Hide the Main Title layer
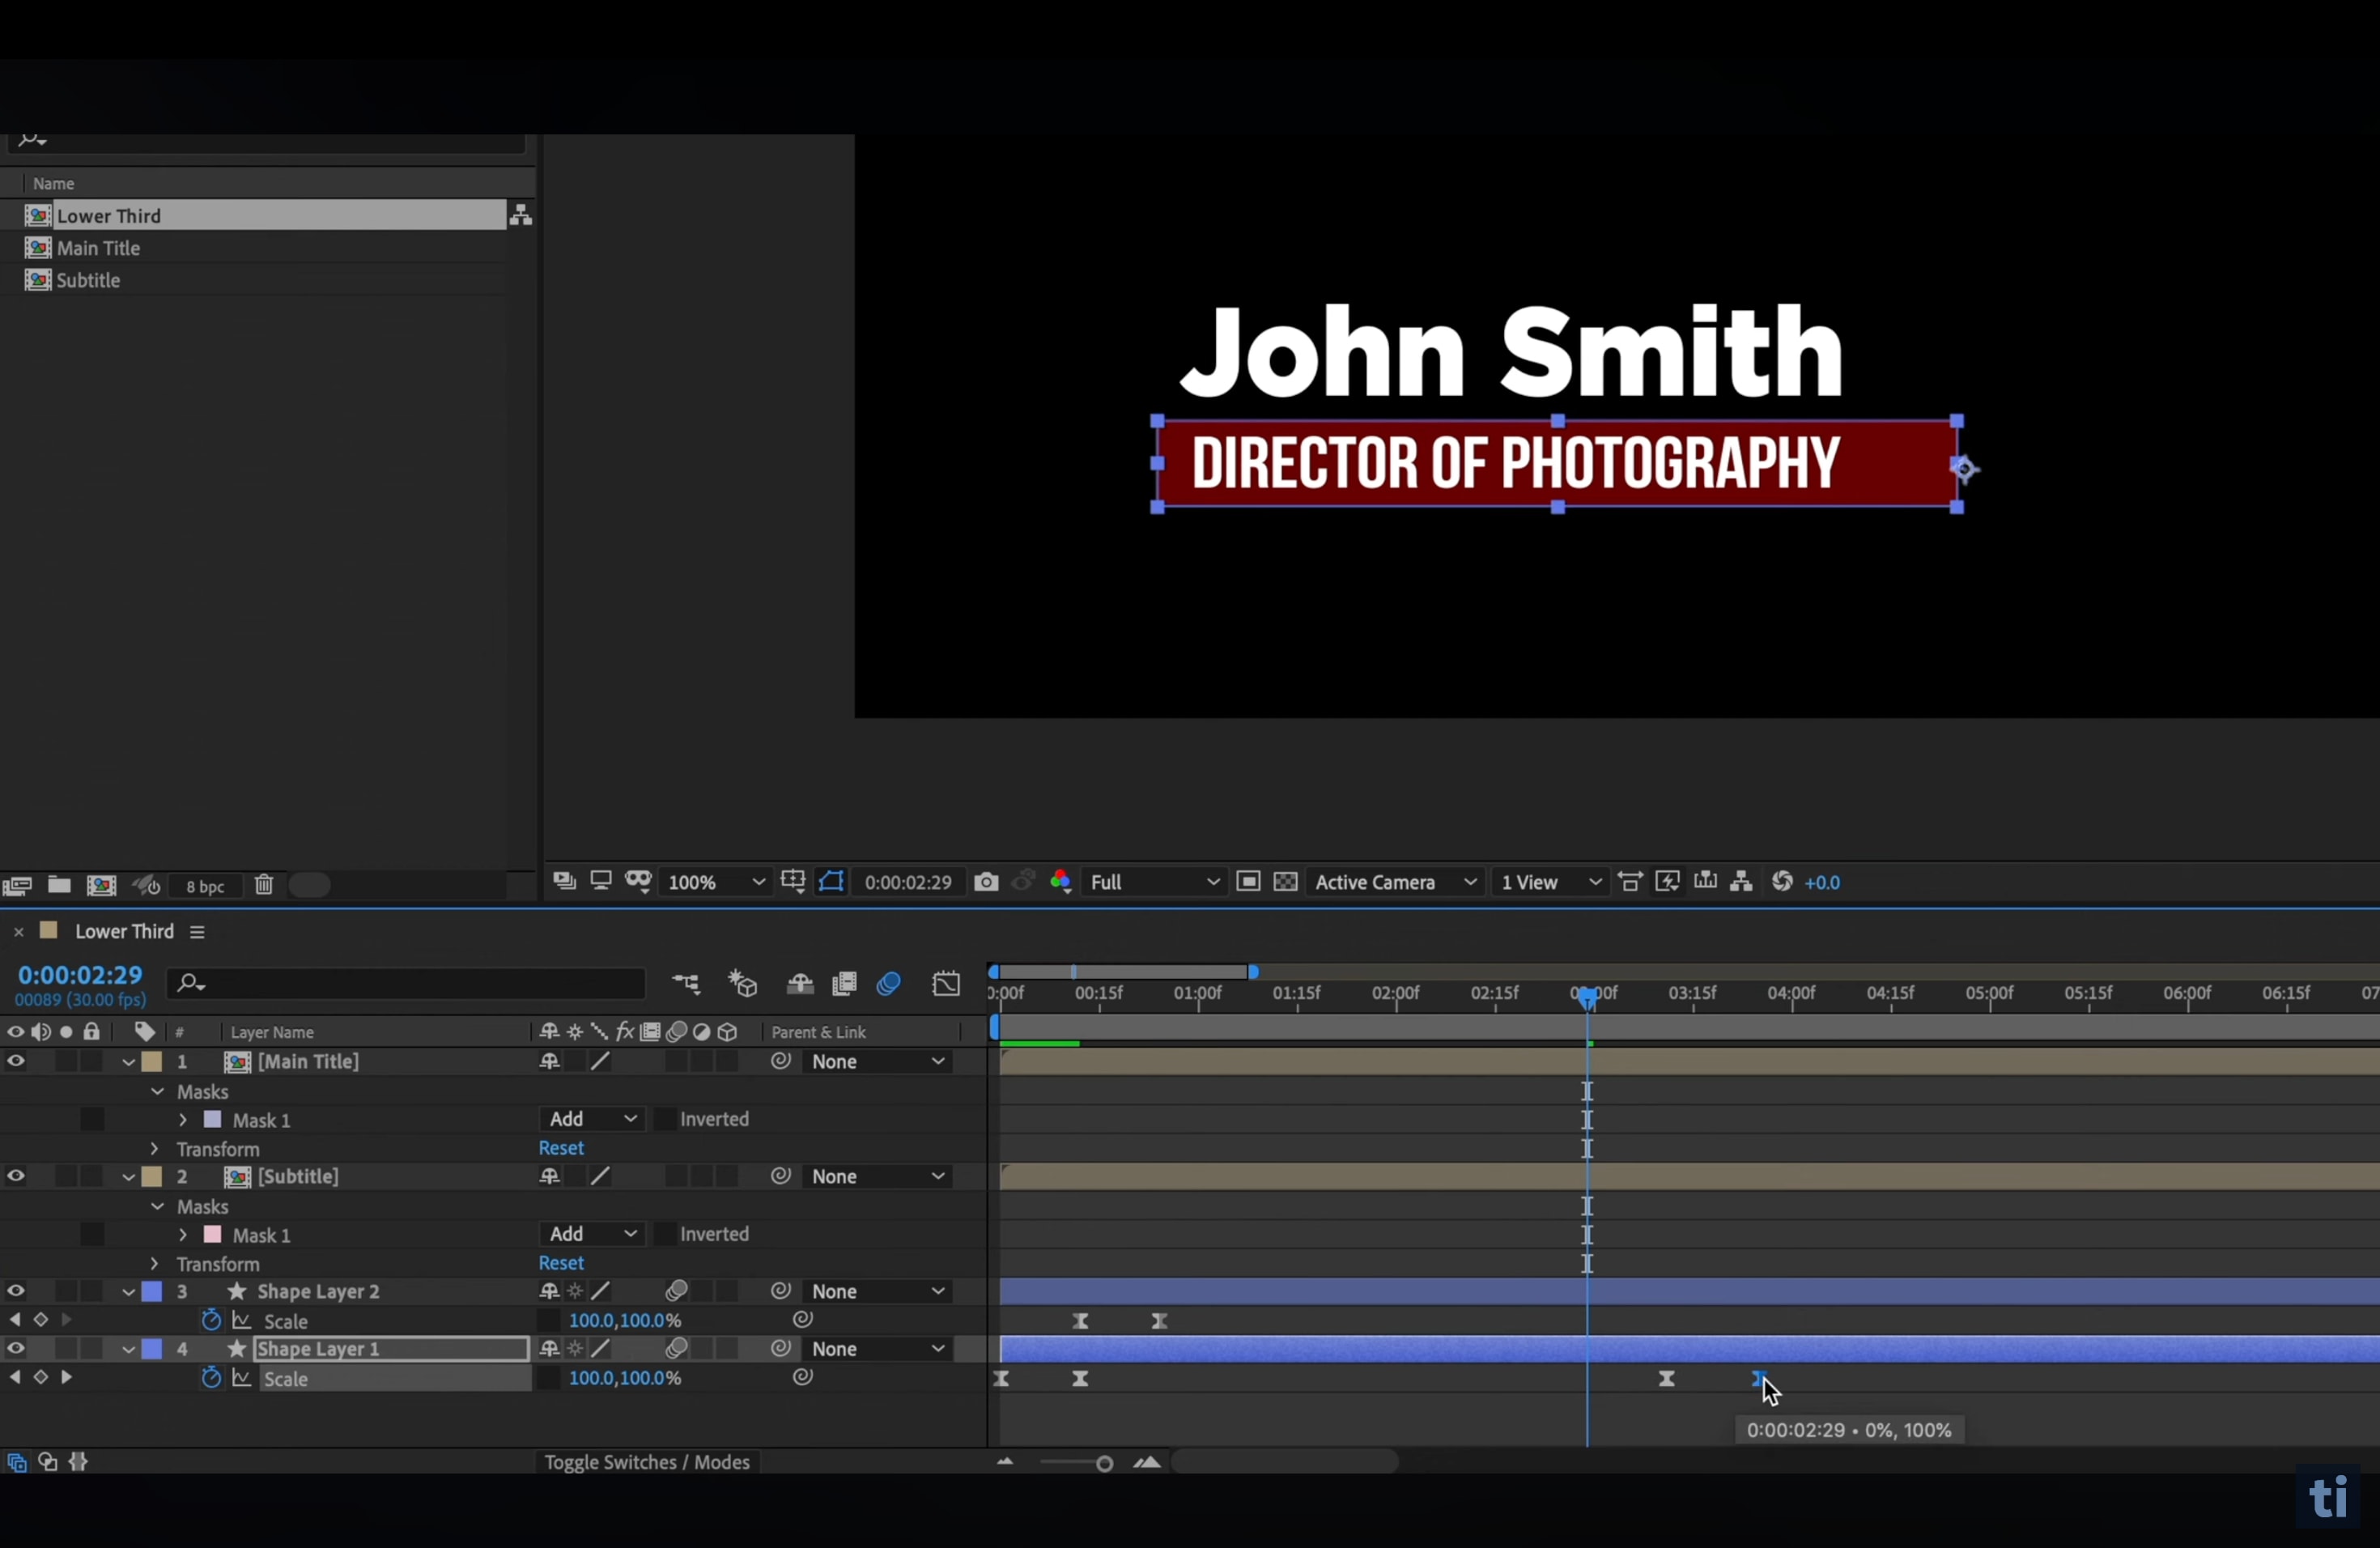This screenshot has height=1548, width=2380. click(16, 1062)
